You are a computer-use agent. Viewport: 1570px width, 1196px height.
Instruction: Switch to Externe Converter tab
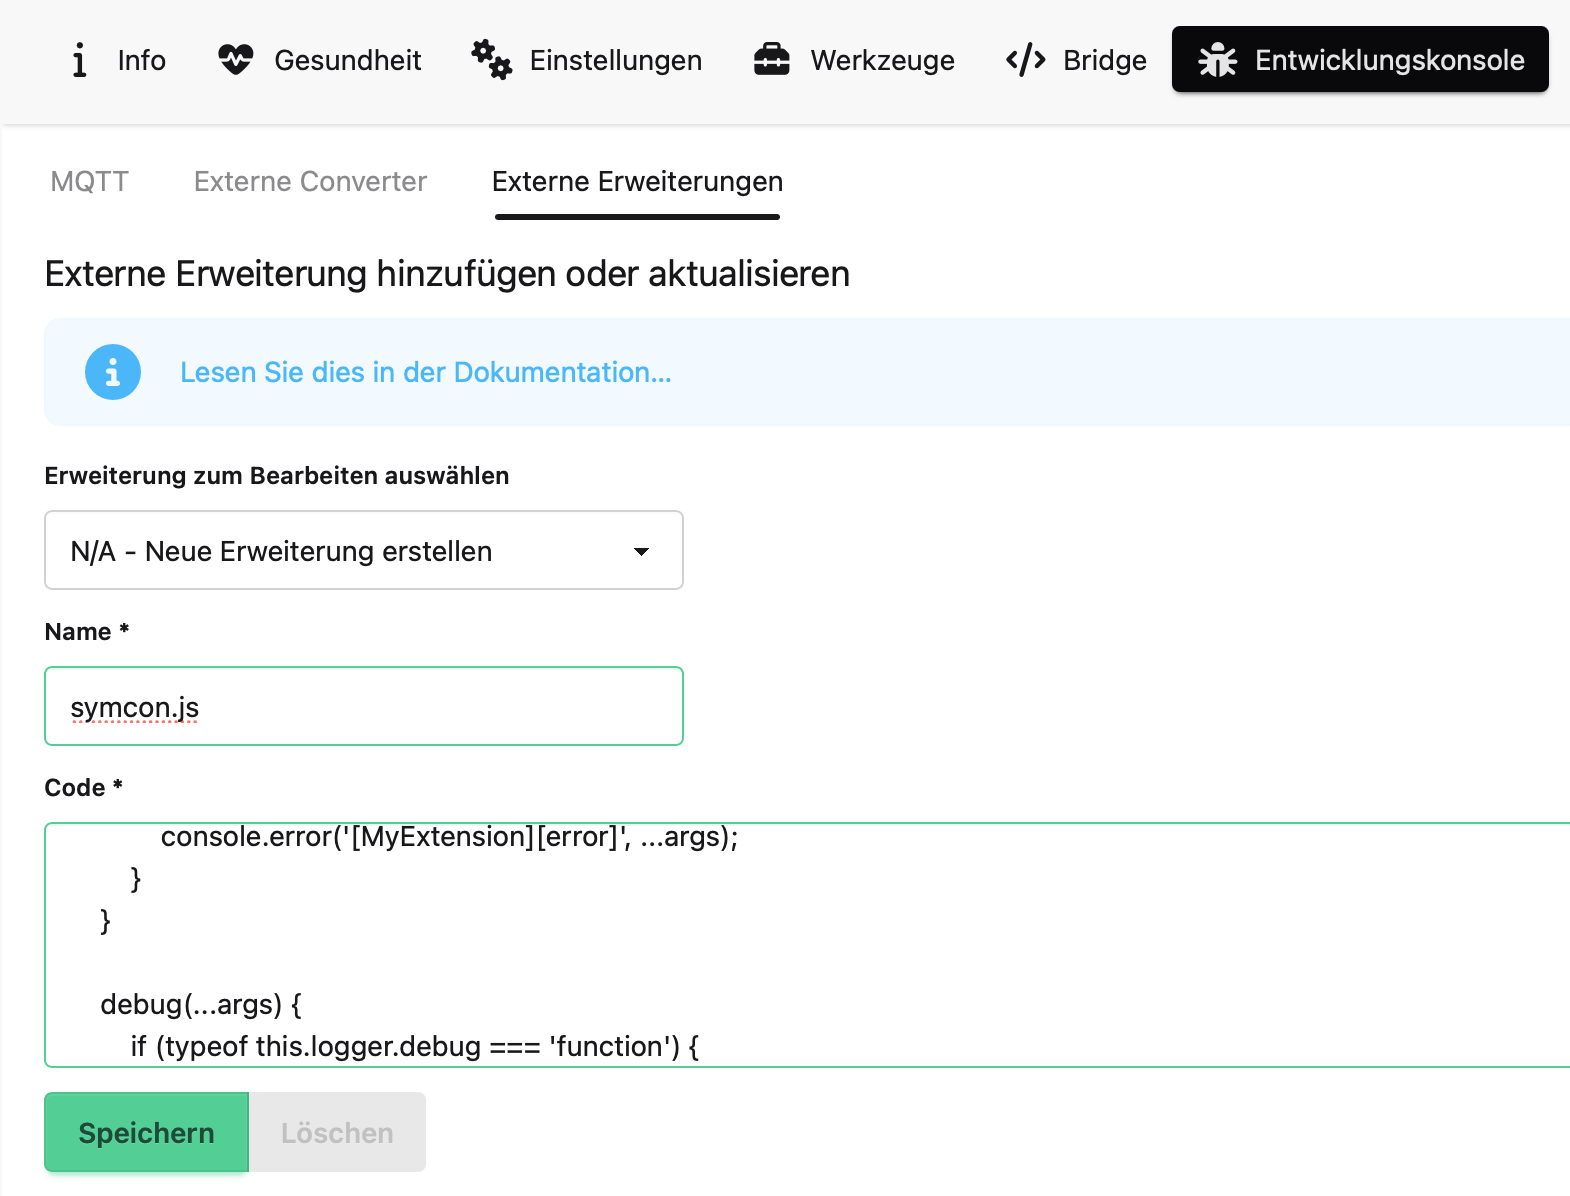pos(310,181)
